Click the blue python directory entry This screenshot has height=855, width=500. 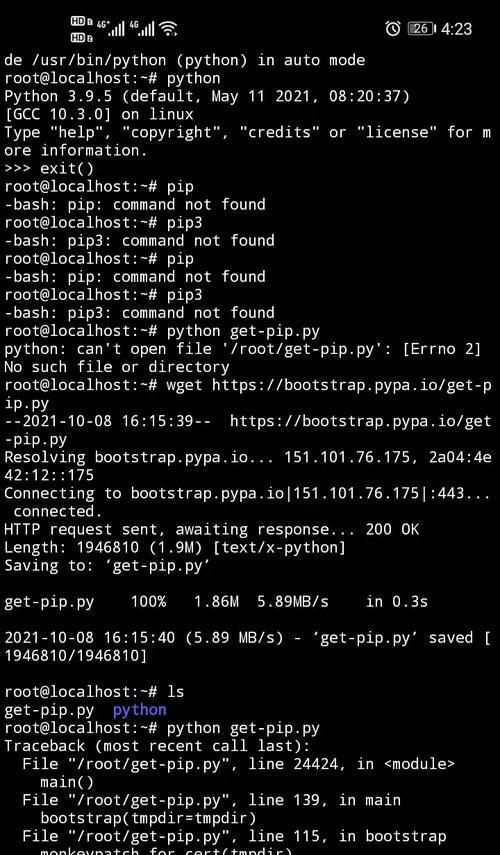140,710
